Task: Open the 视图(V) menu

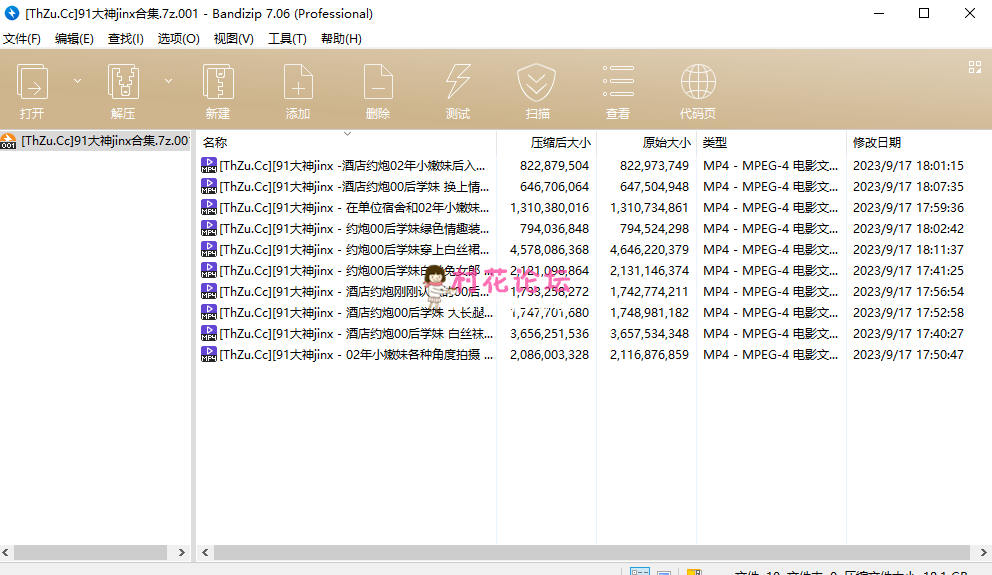Action: [233, 39]
